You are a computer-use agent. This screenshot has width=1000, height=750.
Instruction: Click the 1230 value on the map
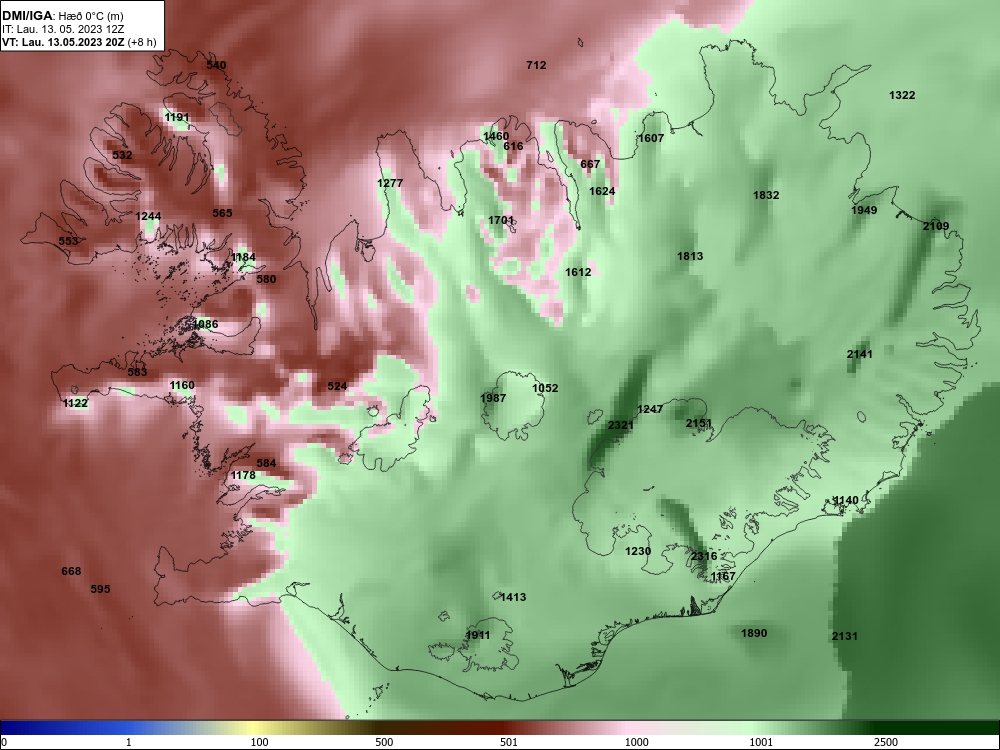pyautogui.click(x=638, y=551)
